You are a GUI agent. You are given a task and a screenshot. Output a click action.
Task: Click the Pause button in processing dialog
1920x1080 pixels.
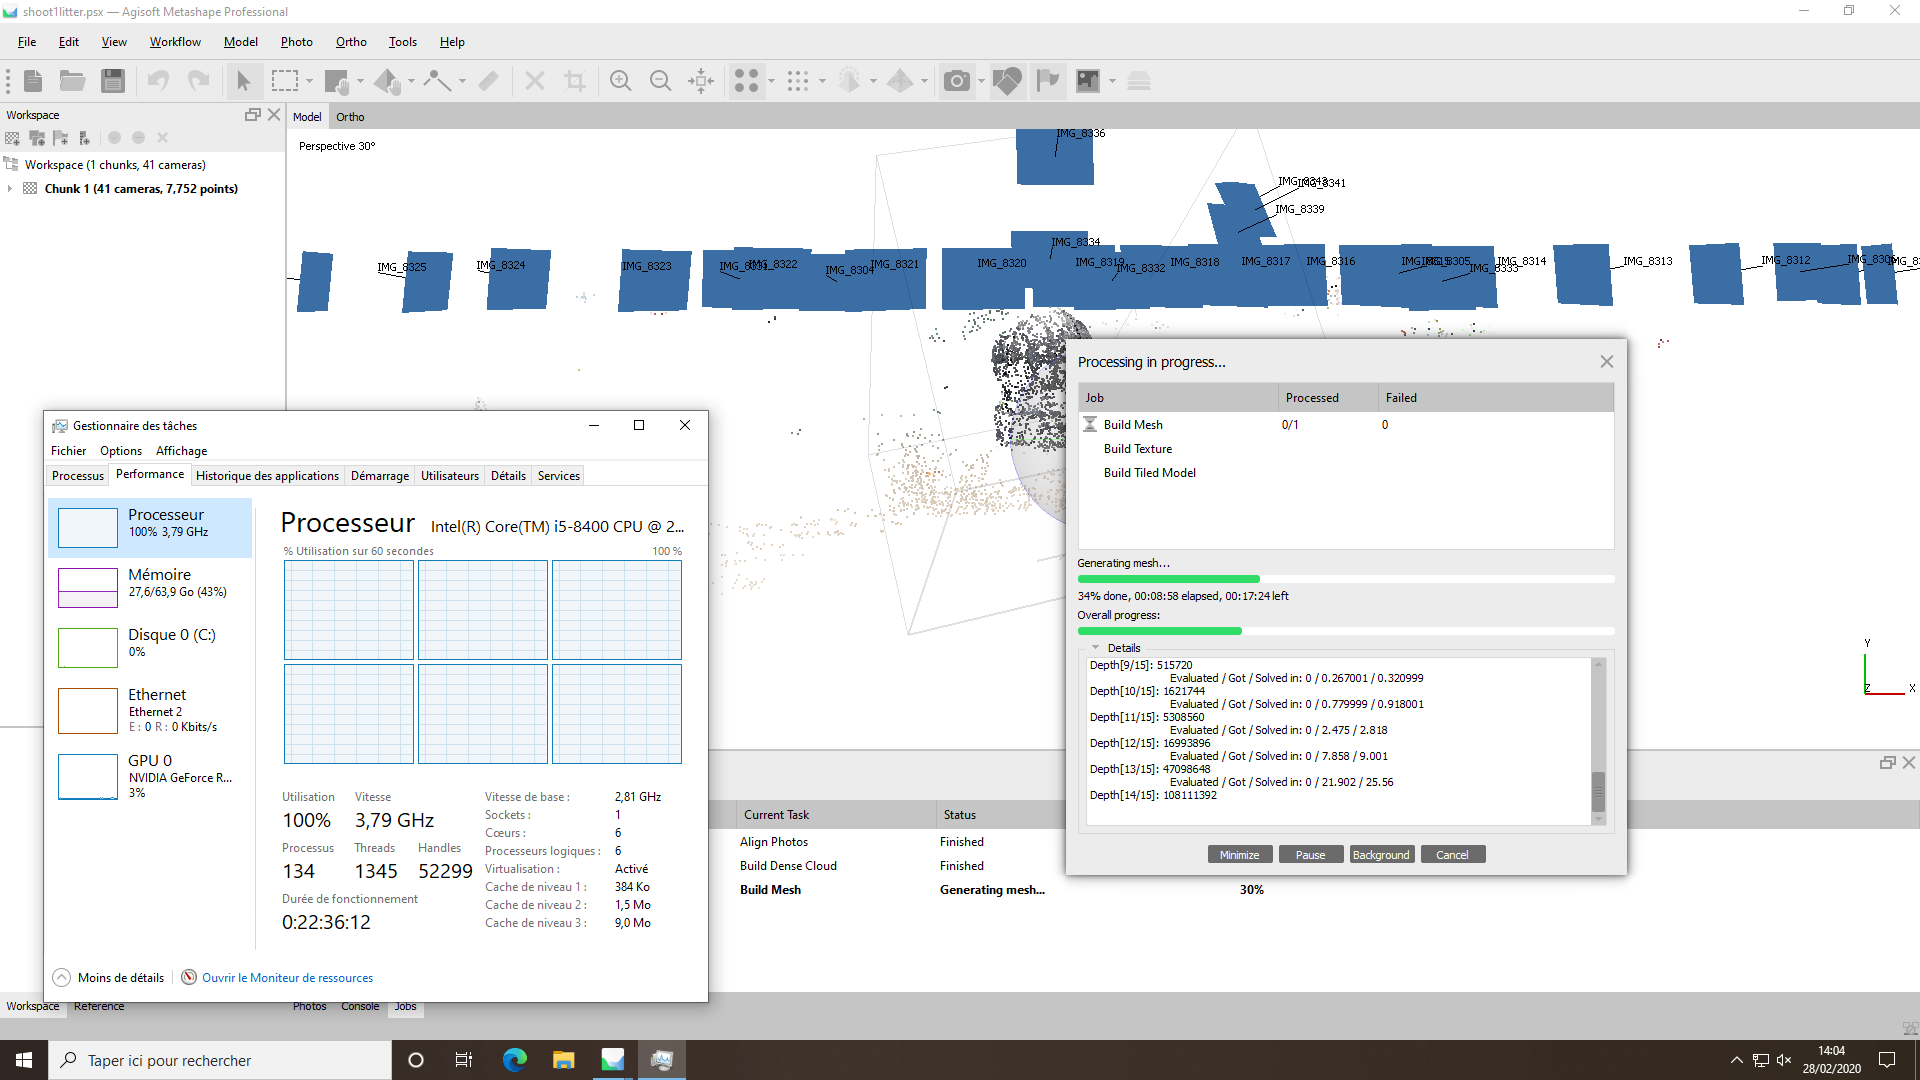point(1310,855)
